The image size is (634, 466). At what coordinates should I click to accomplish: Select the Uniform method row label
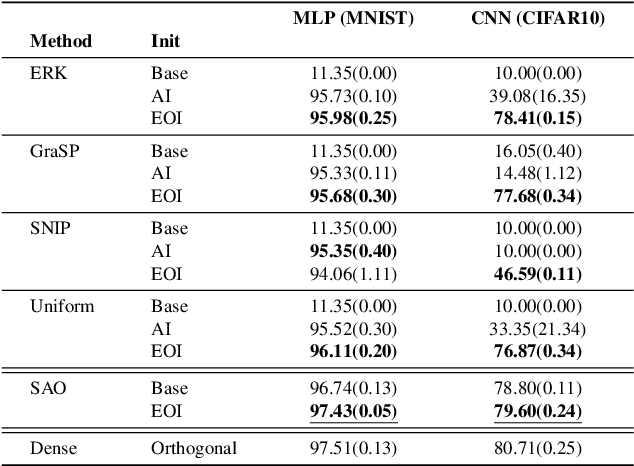pyautogui.click(x=62, y=307)
